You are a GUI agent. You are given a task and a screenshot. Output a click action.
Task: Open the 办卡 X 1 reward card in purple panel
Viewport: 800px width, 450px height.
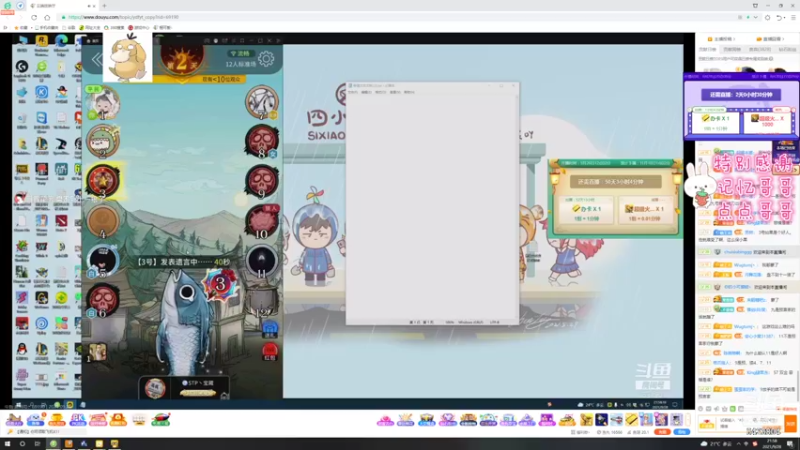(x=715, y=122)
